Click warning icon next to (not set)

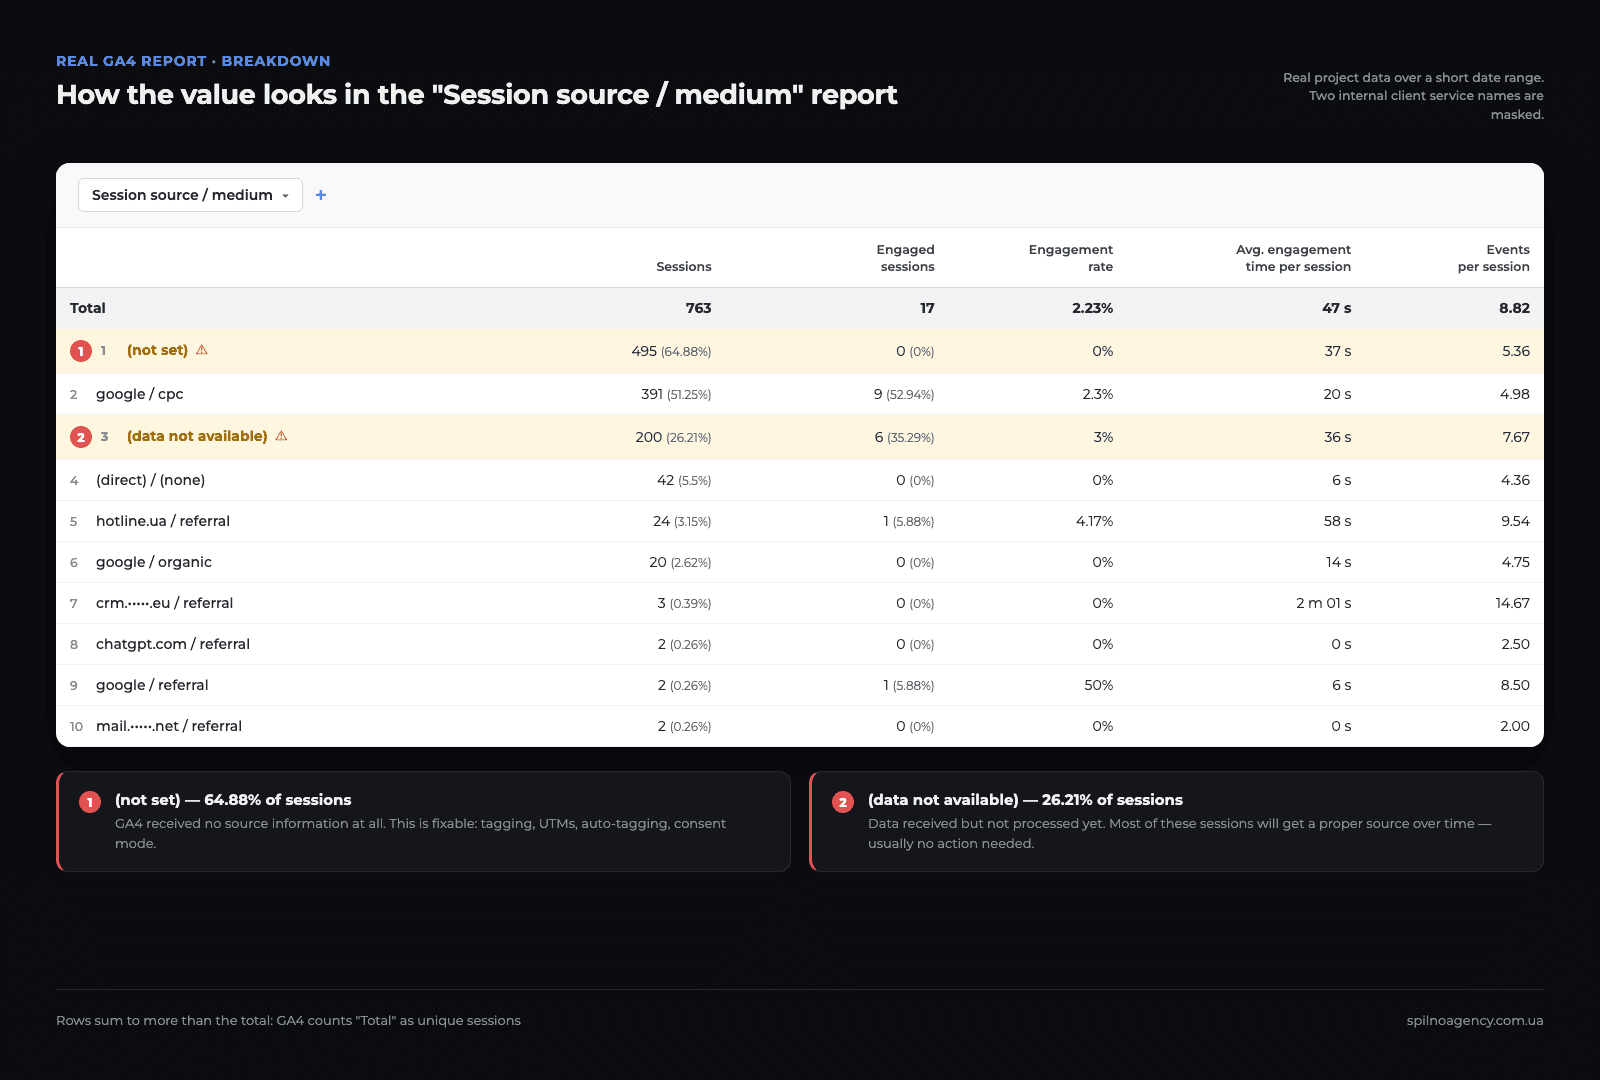(x=202, y=350)
